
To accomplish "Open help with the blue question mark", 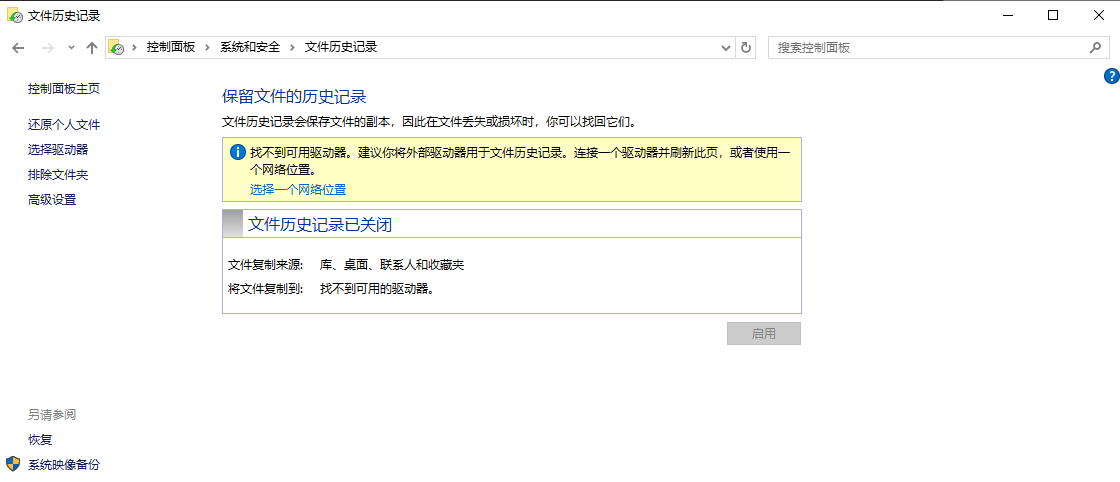I will click(1110, 76).
